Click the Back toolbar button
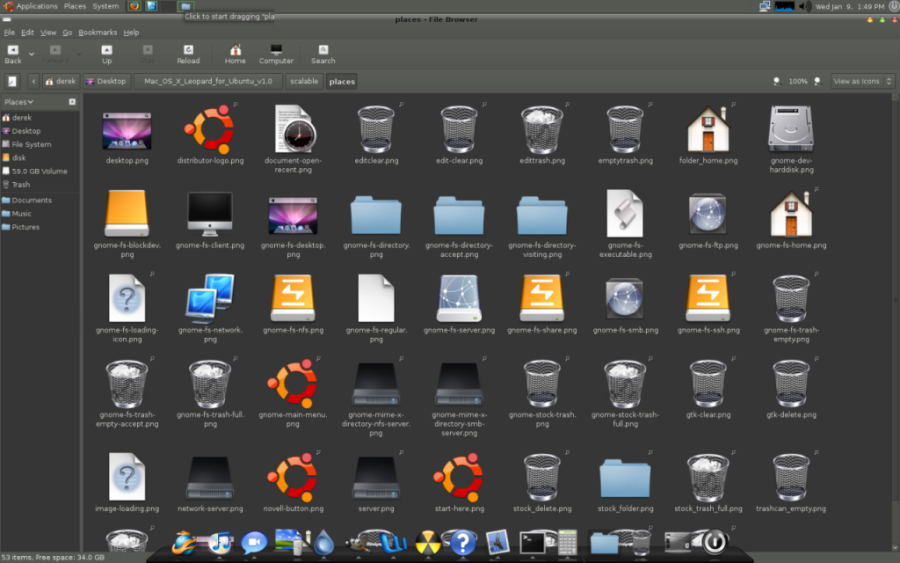Screen dimensions: 900x563 pyautogui.click(x=13, y=55)
